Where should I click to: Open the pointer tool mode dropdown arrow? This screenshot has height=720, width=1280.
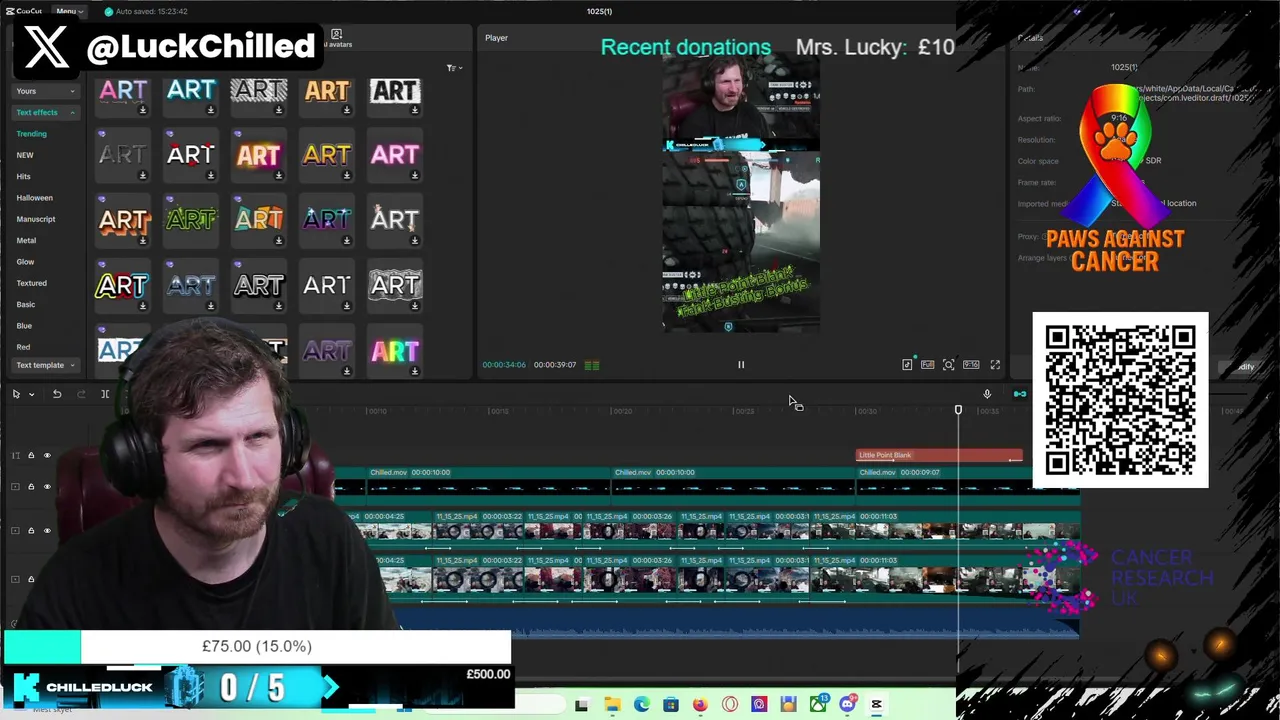point(31,394)
